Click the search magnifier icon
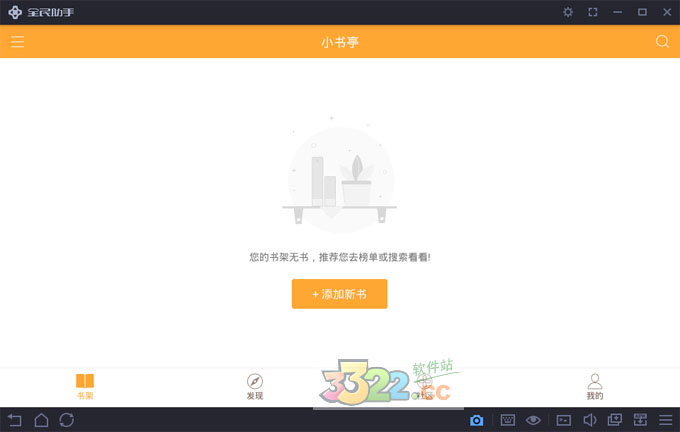The width and height of the screenshot is (680, 432). pos(662,42)
